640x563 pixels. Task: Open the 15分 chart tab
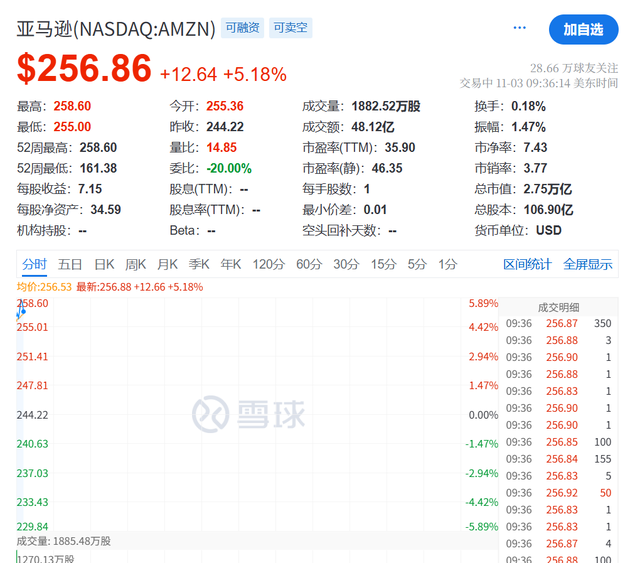pos(383,264)
